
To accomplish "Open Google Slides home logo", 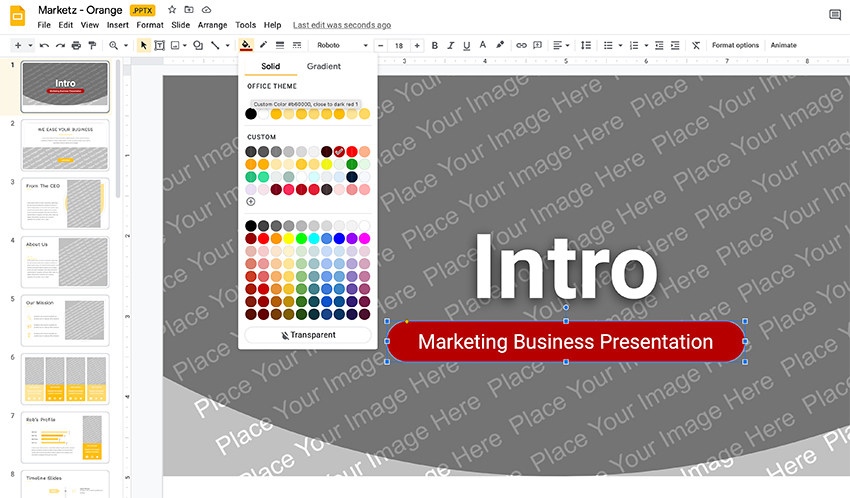I will tap(17, 17).
